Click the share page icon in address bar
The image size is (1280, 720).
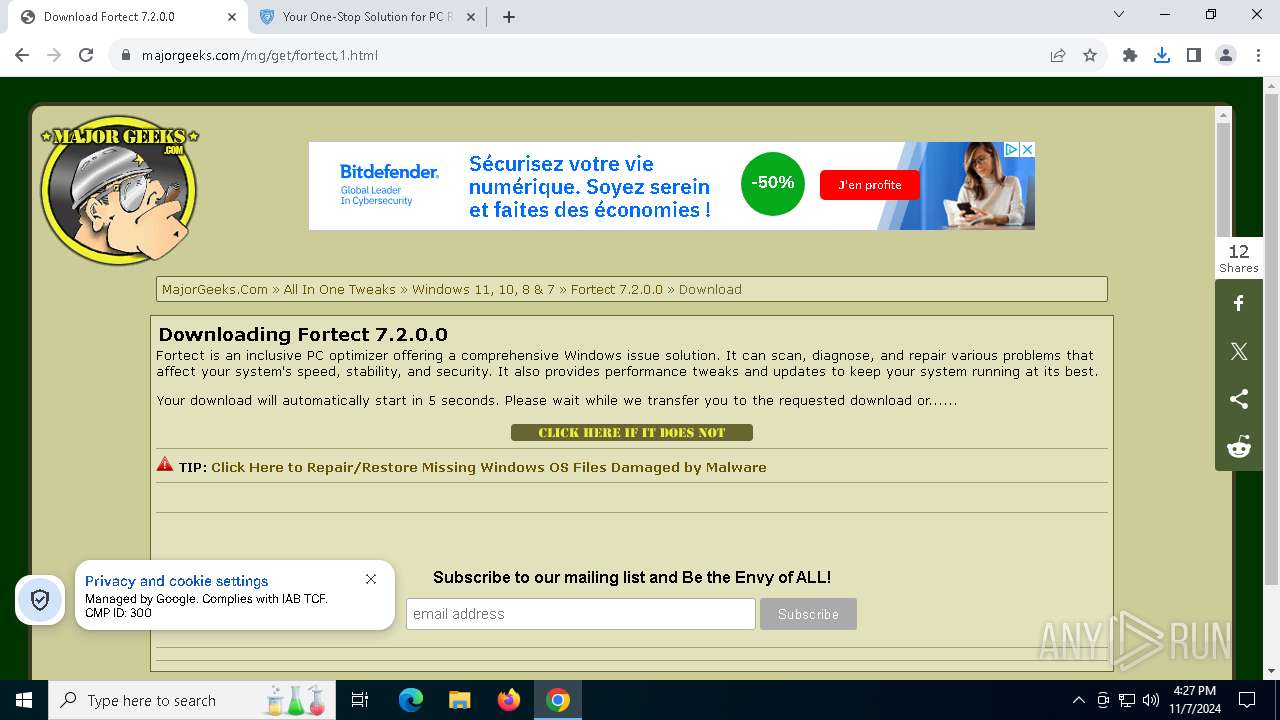pyautogui.click(x=1058, y=55)
